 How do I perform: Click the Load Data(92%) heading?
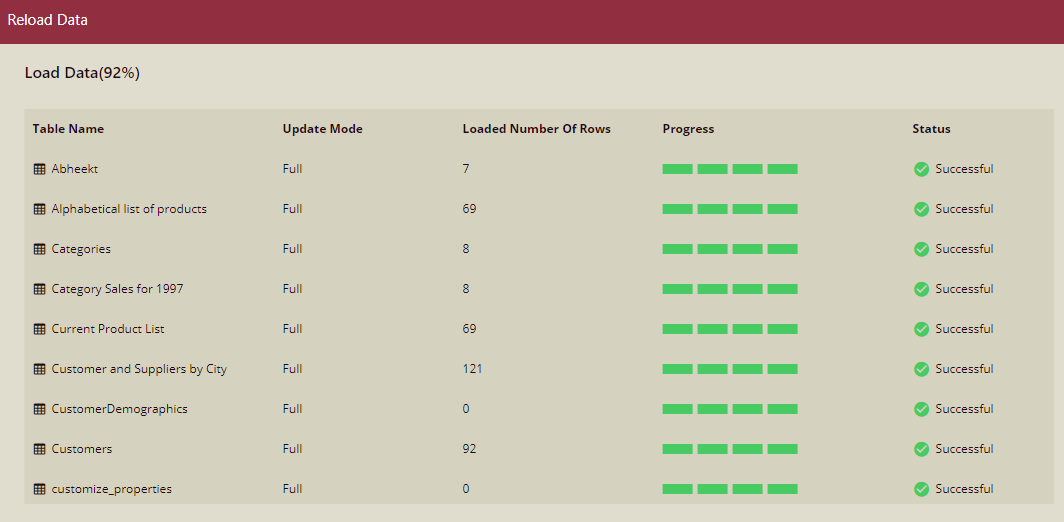coord(82,73)
